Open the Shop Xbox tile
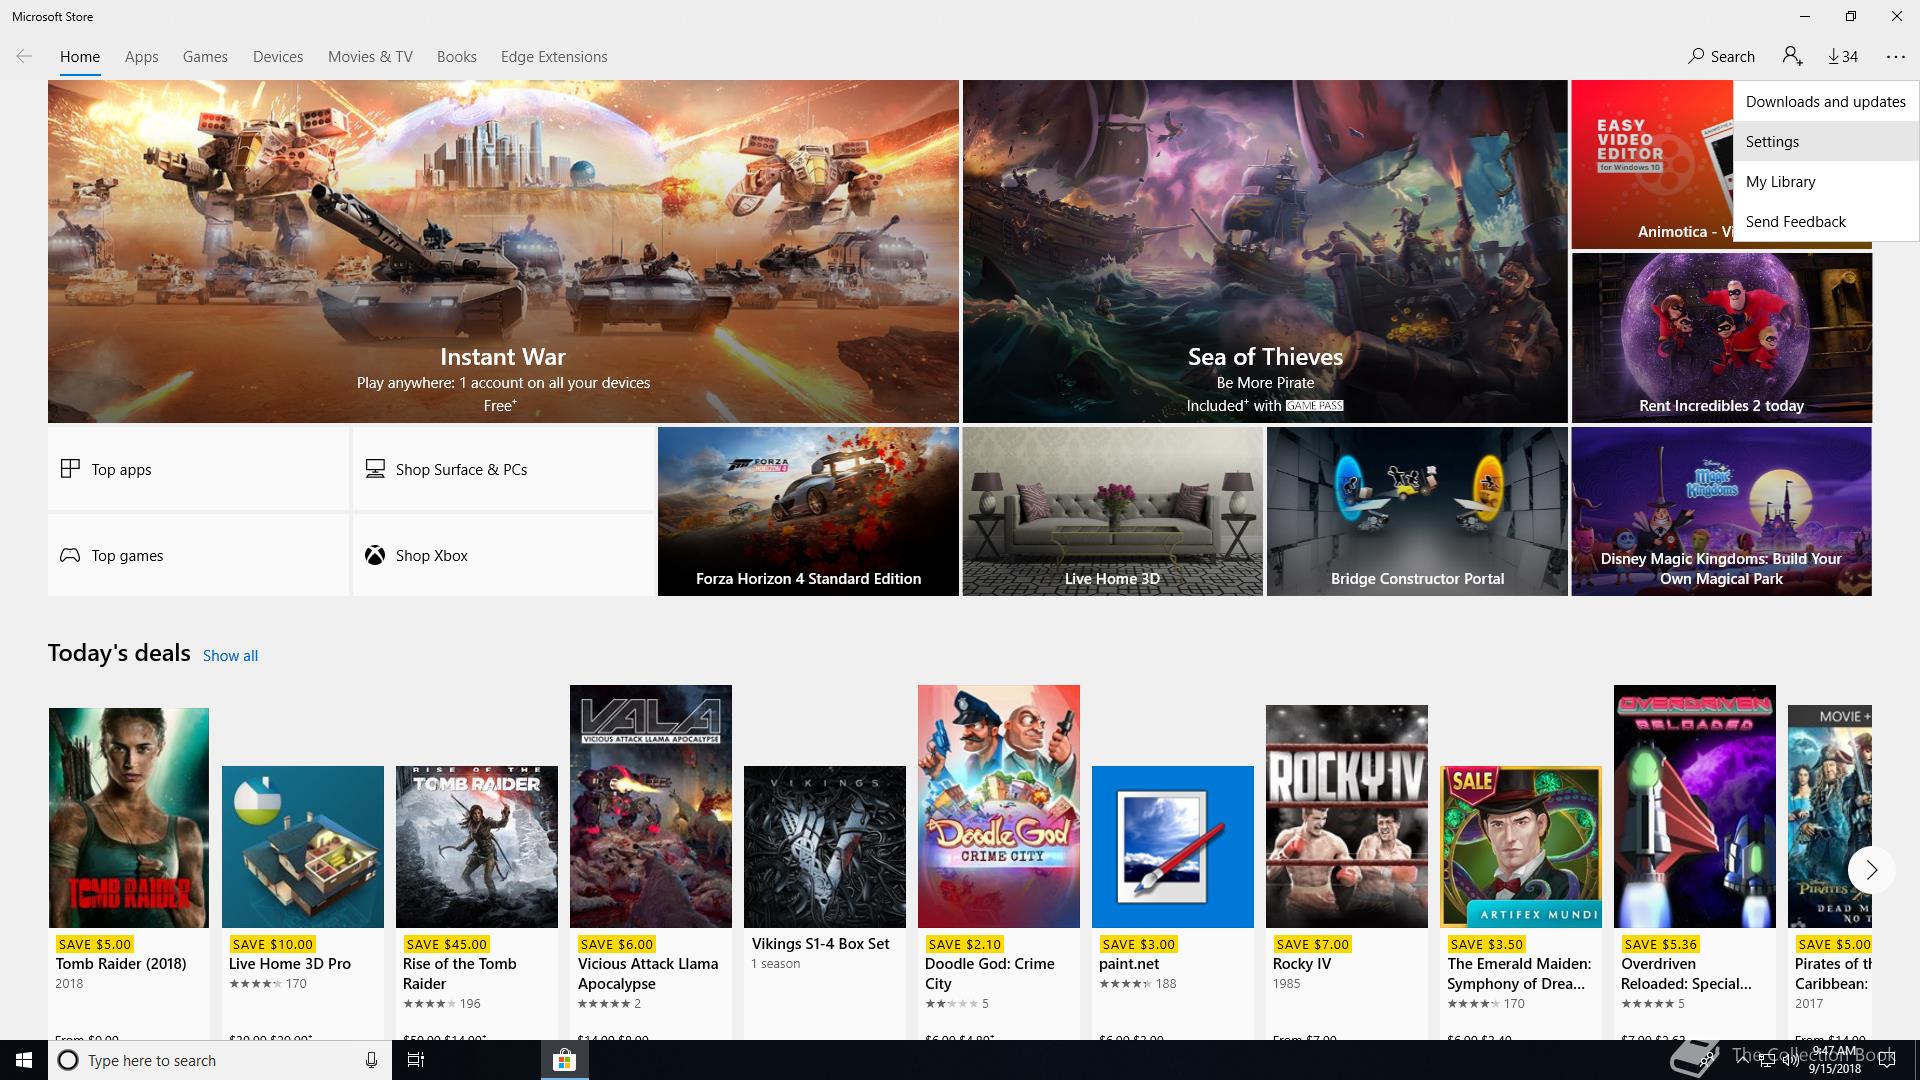The height and width of the screenshot is (1080, 1920). click(503, 555)
